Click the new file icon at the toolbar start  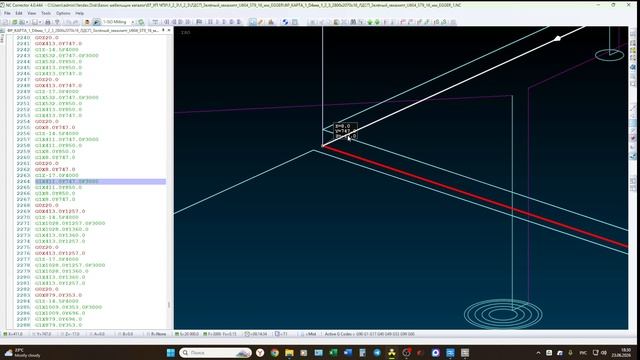[x=5, y=22]
